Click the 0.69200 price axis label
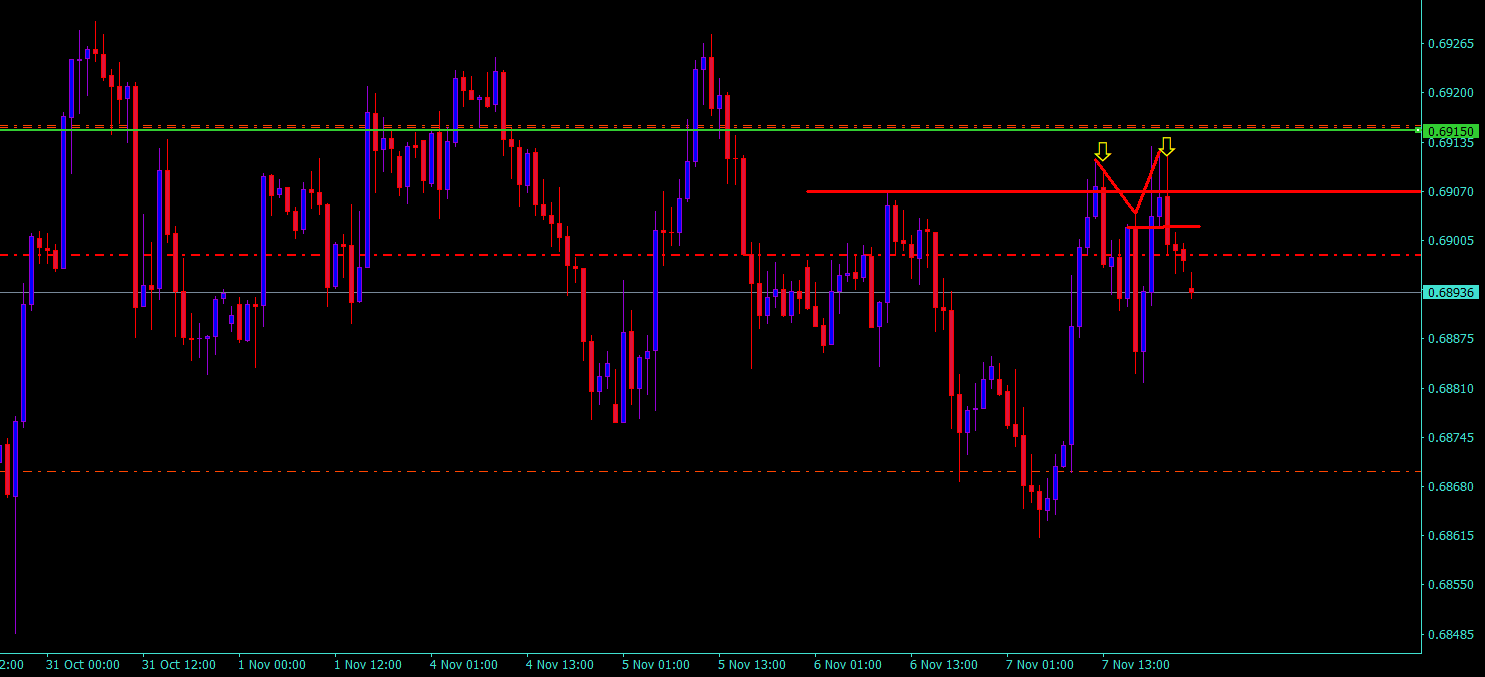 [x=1450, y=93]
